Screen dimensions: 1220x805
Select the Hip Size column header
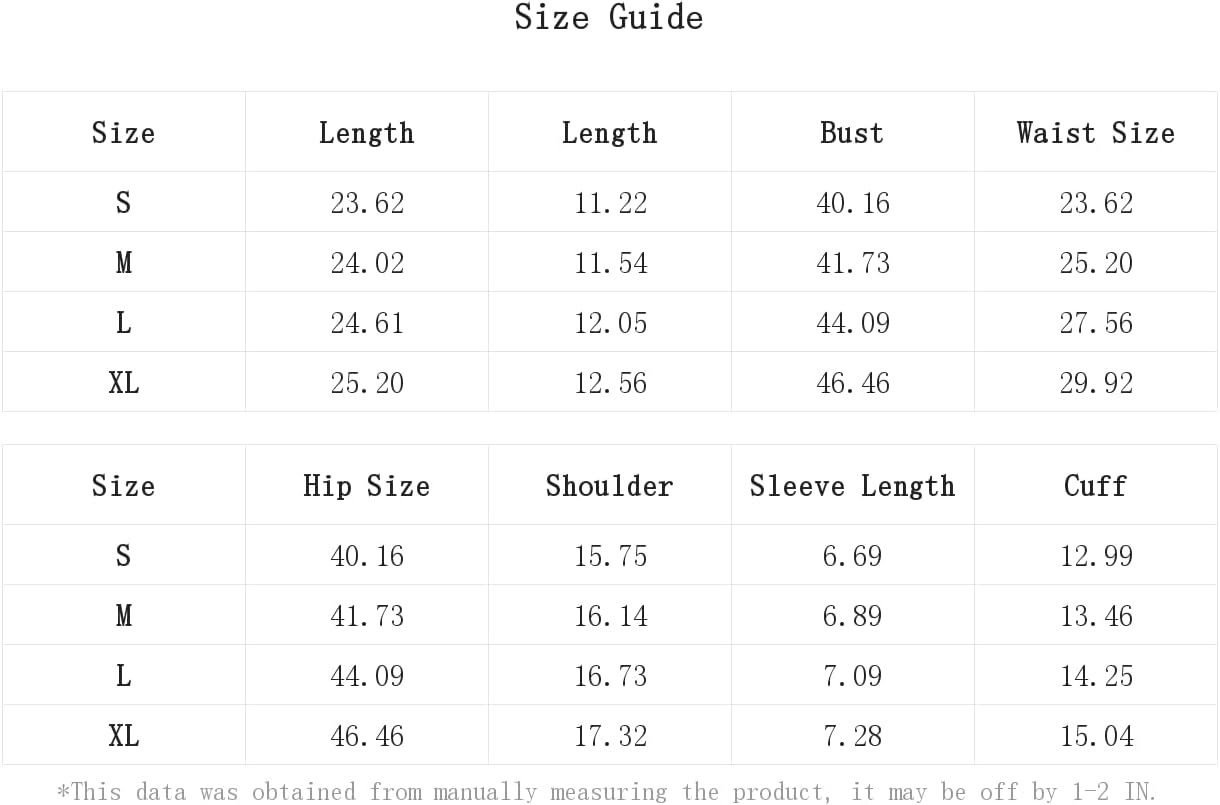[367, 486]
